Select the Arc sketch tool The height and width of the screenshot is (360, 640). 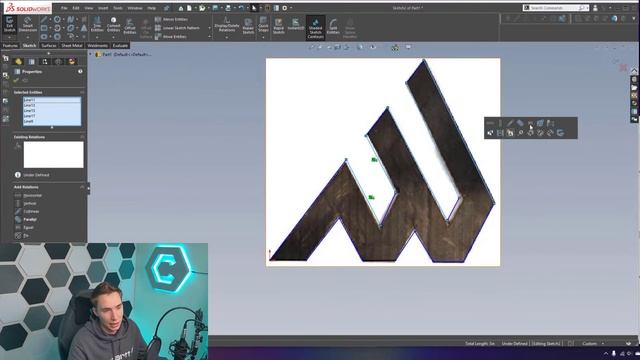point(57,28)
